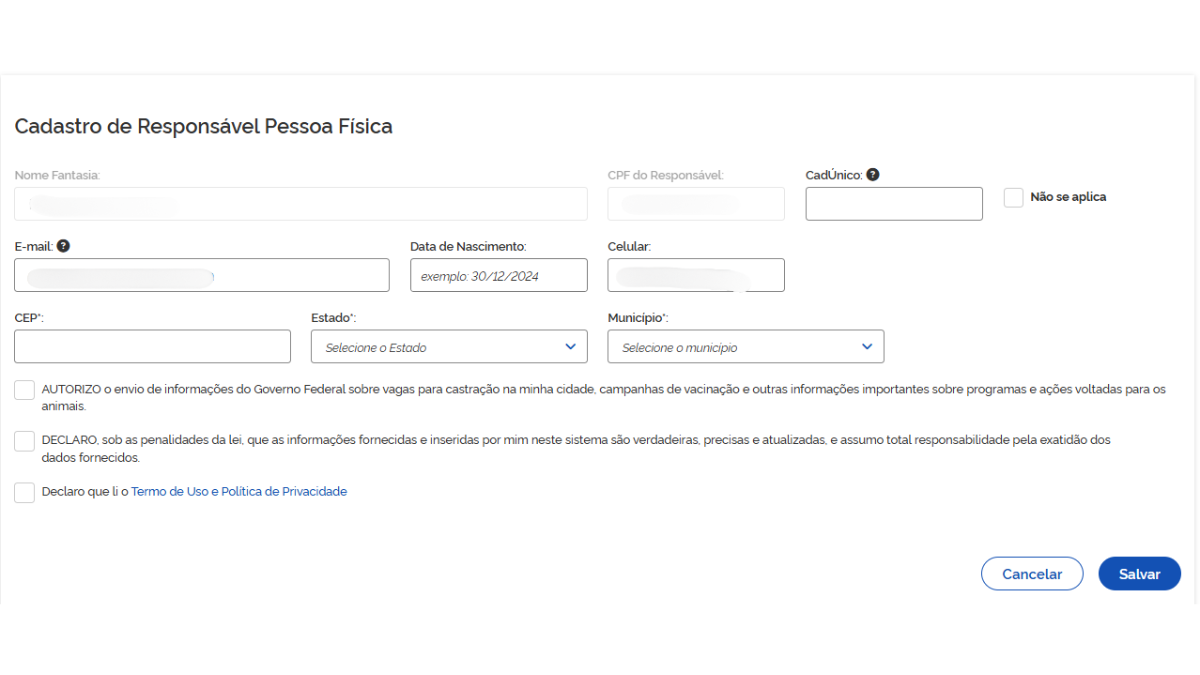
Task: Click the CadÚnico help icon
Action: (x=872, y=174)
